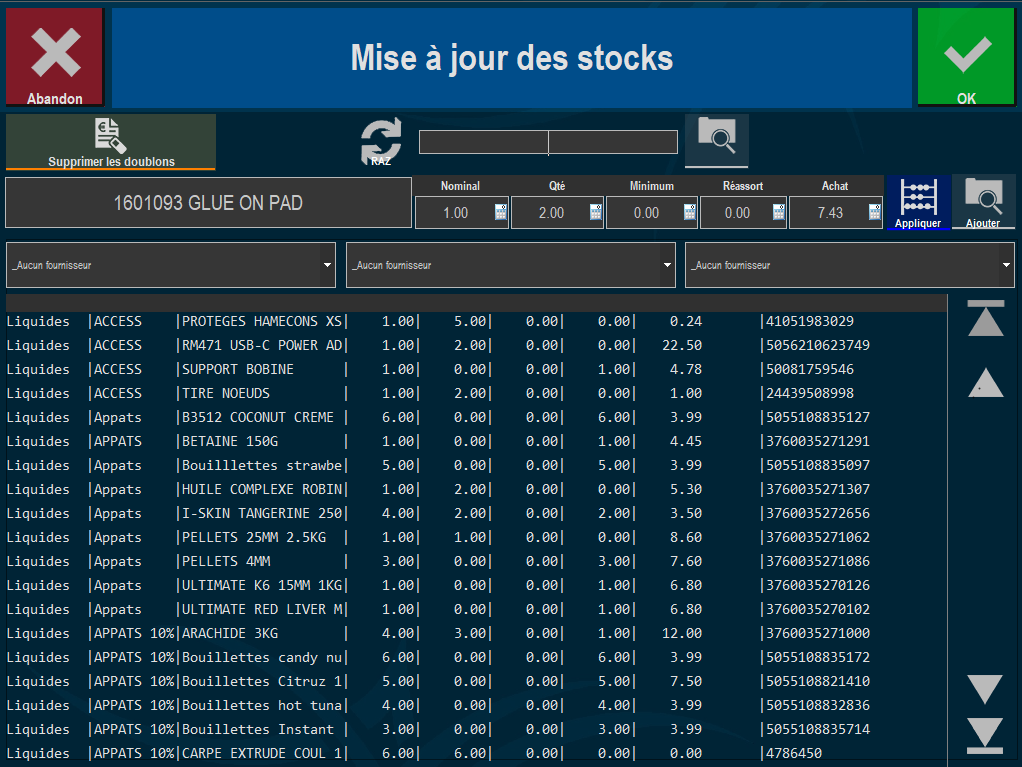
Task: Select the Bouillettes Instant row
Action: click(476, 729)
